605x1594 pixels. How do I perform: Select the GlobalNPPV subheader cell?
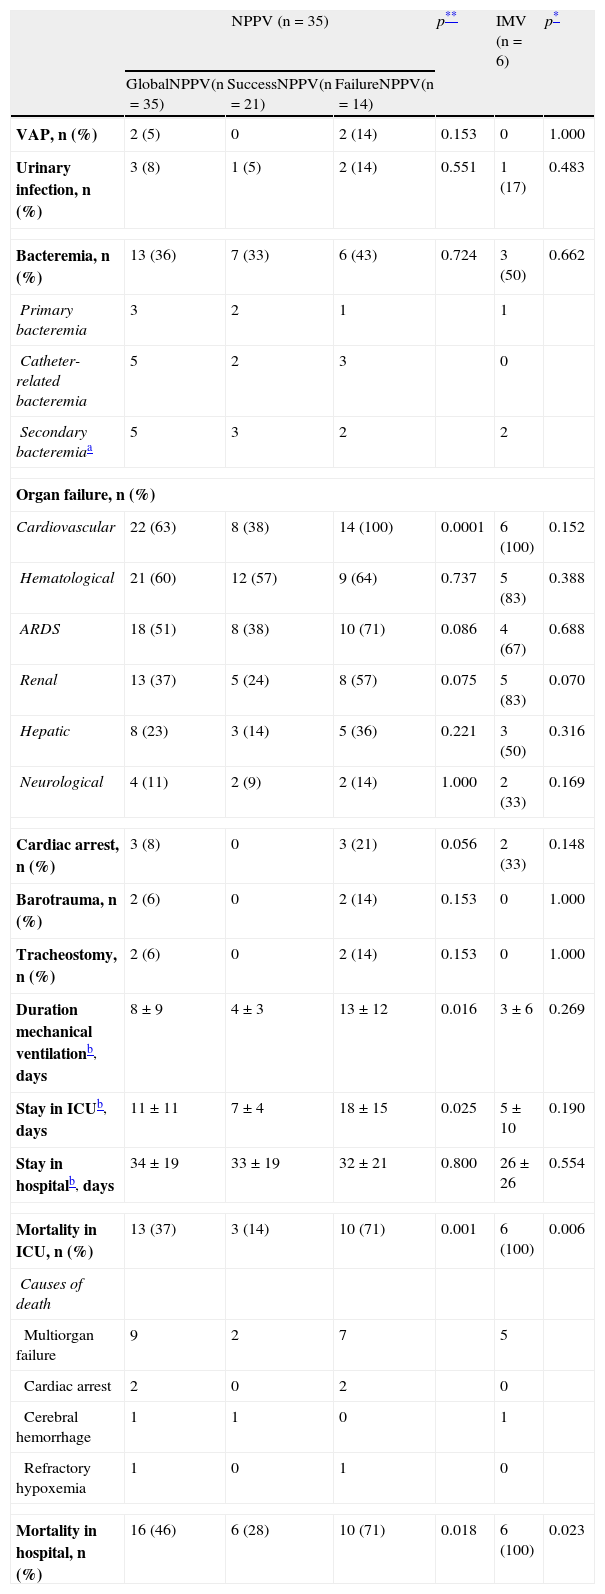pyautogui.click(x=174, y=93)
